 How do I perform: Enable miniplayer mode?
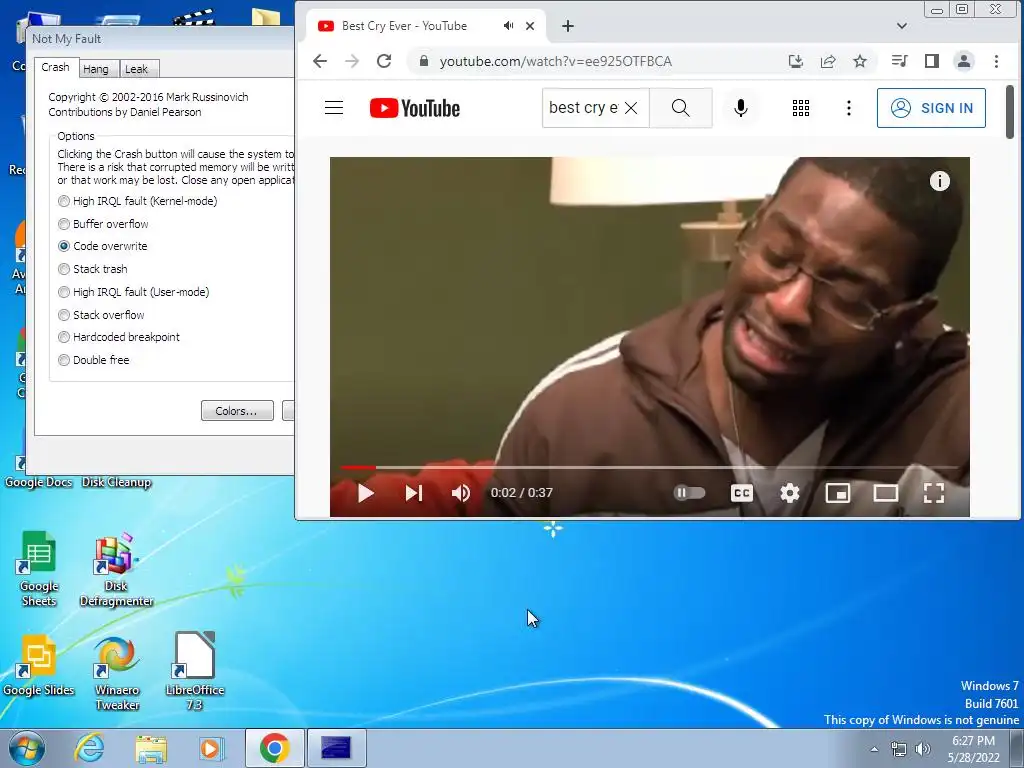tap(838, 493)
